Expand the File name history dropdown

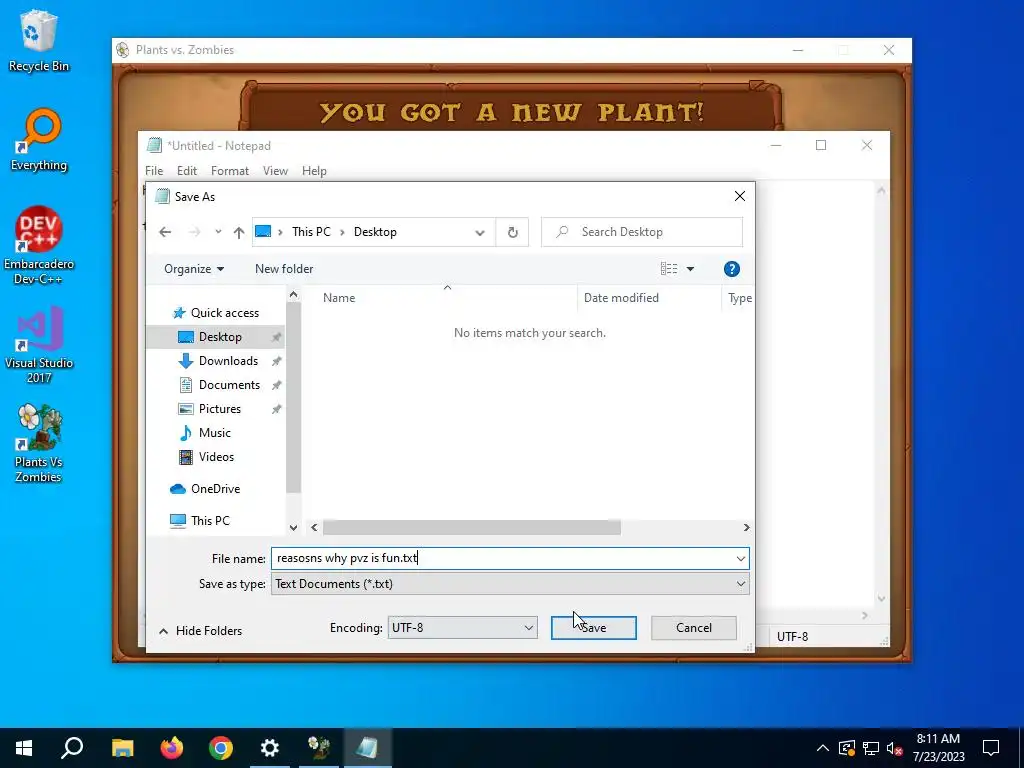(x=741, y=558)
